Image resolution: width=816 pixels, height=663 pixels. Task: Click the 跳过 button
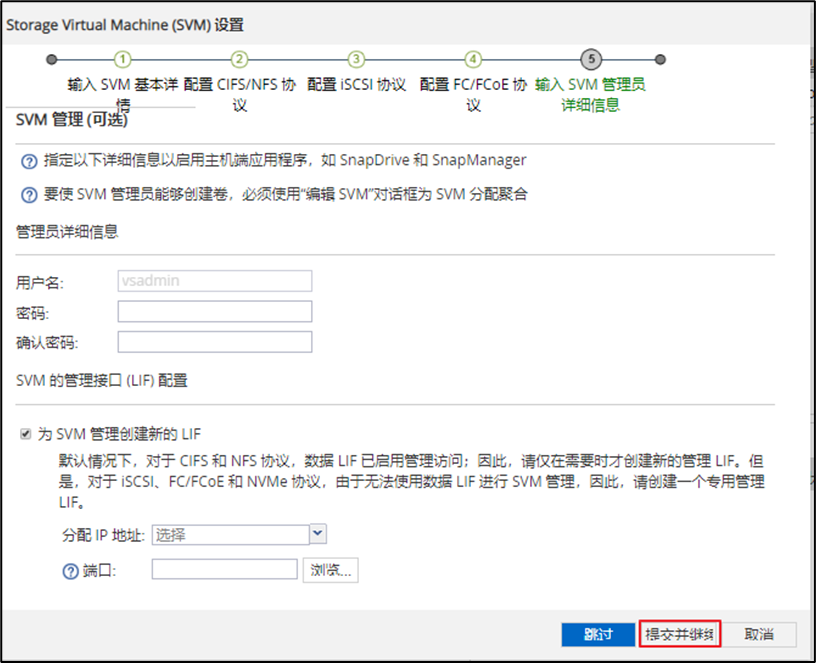(598, 634)
